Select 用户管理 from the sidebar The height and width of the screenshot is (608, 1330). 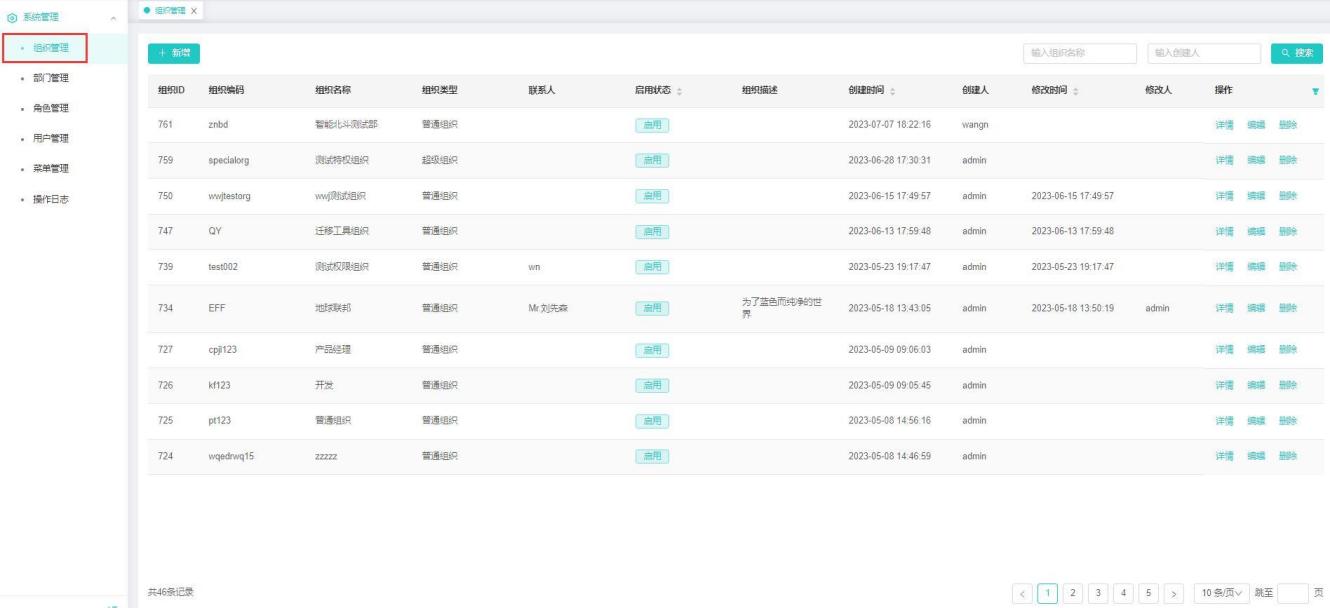point(50,138)
